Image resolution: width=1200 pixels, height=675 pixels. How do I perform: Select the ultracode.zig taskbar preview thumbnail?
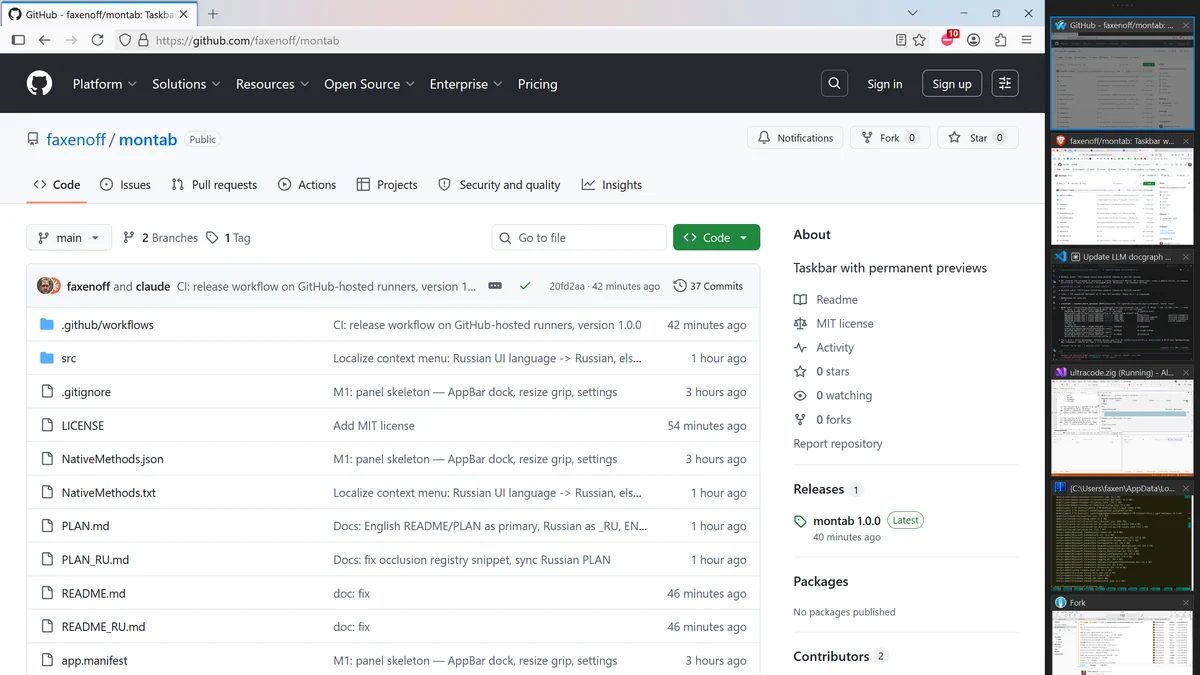pos(1122,420)
